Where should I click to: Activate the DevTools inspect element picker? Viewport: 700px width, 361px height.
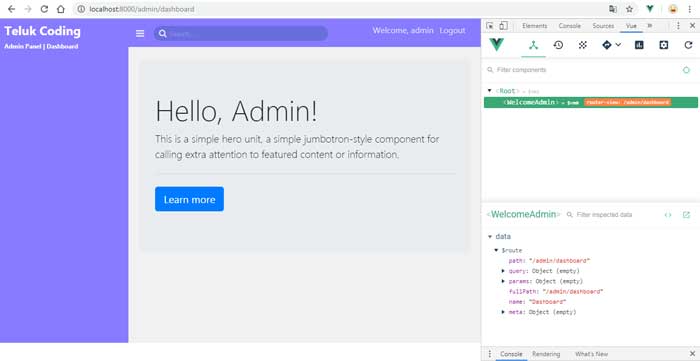click(x=490, y=26)
